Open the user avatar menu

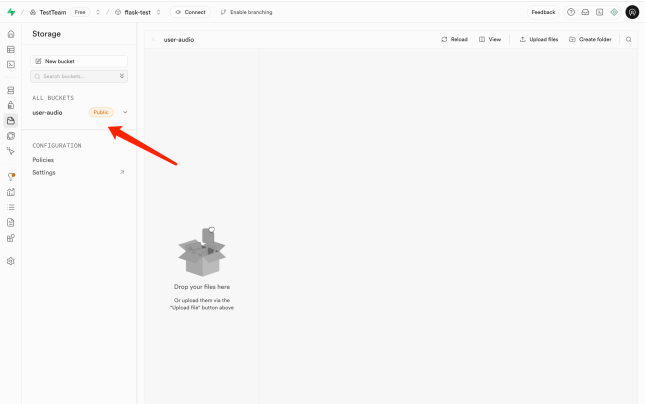[632, 12]
